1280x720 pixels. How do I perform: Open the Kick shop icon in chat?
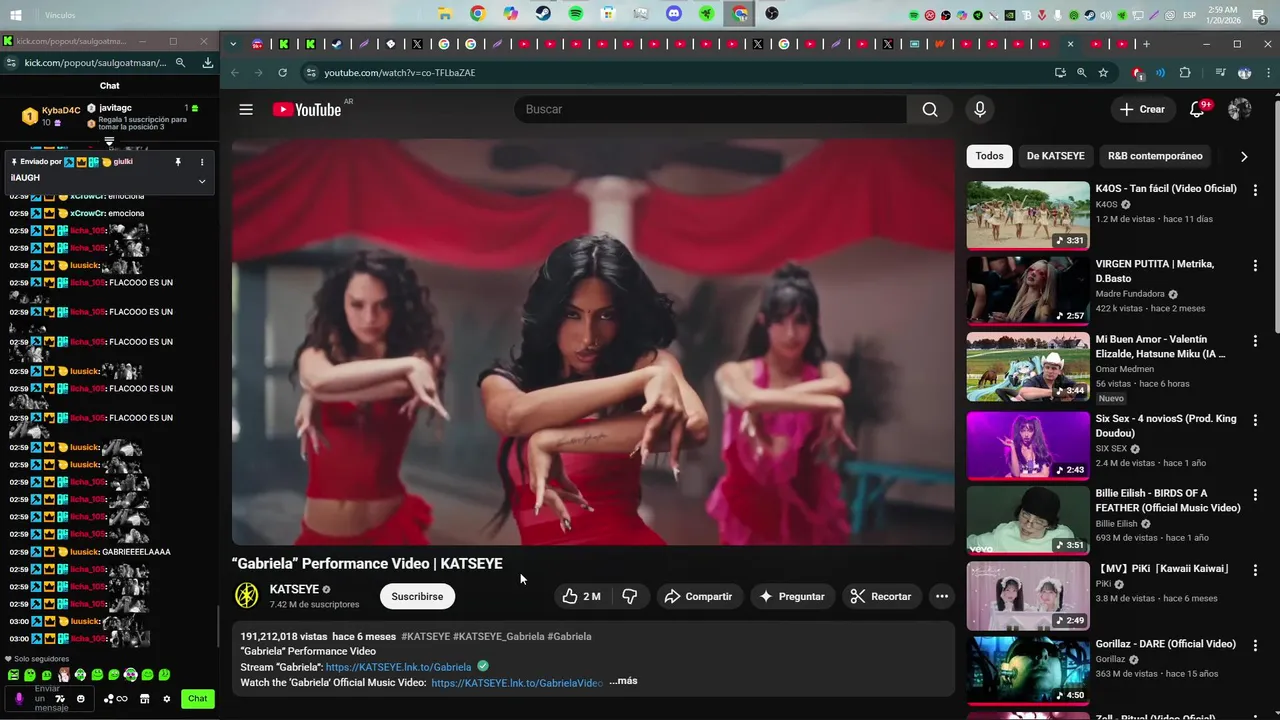pos(145,699)
